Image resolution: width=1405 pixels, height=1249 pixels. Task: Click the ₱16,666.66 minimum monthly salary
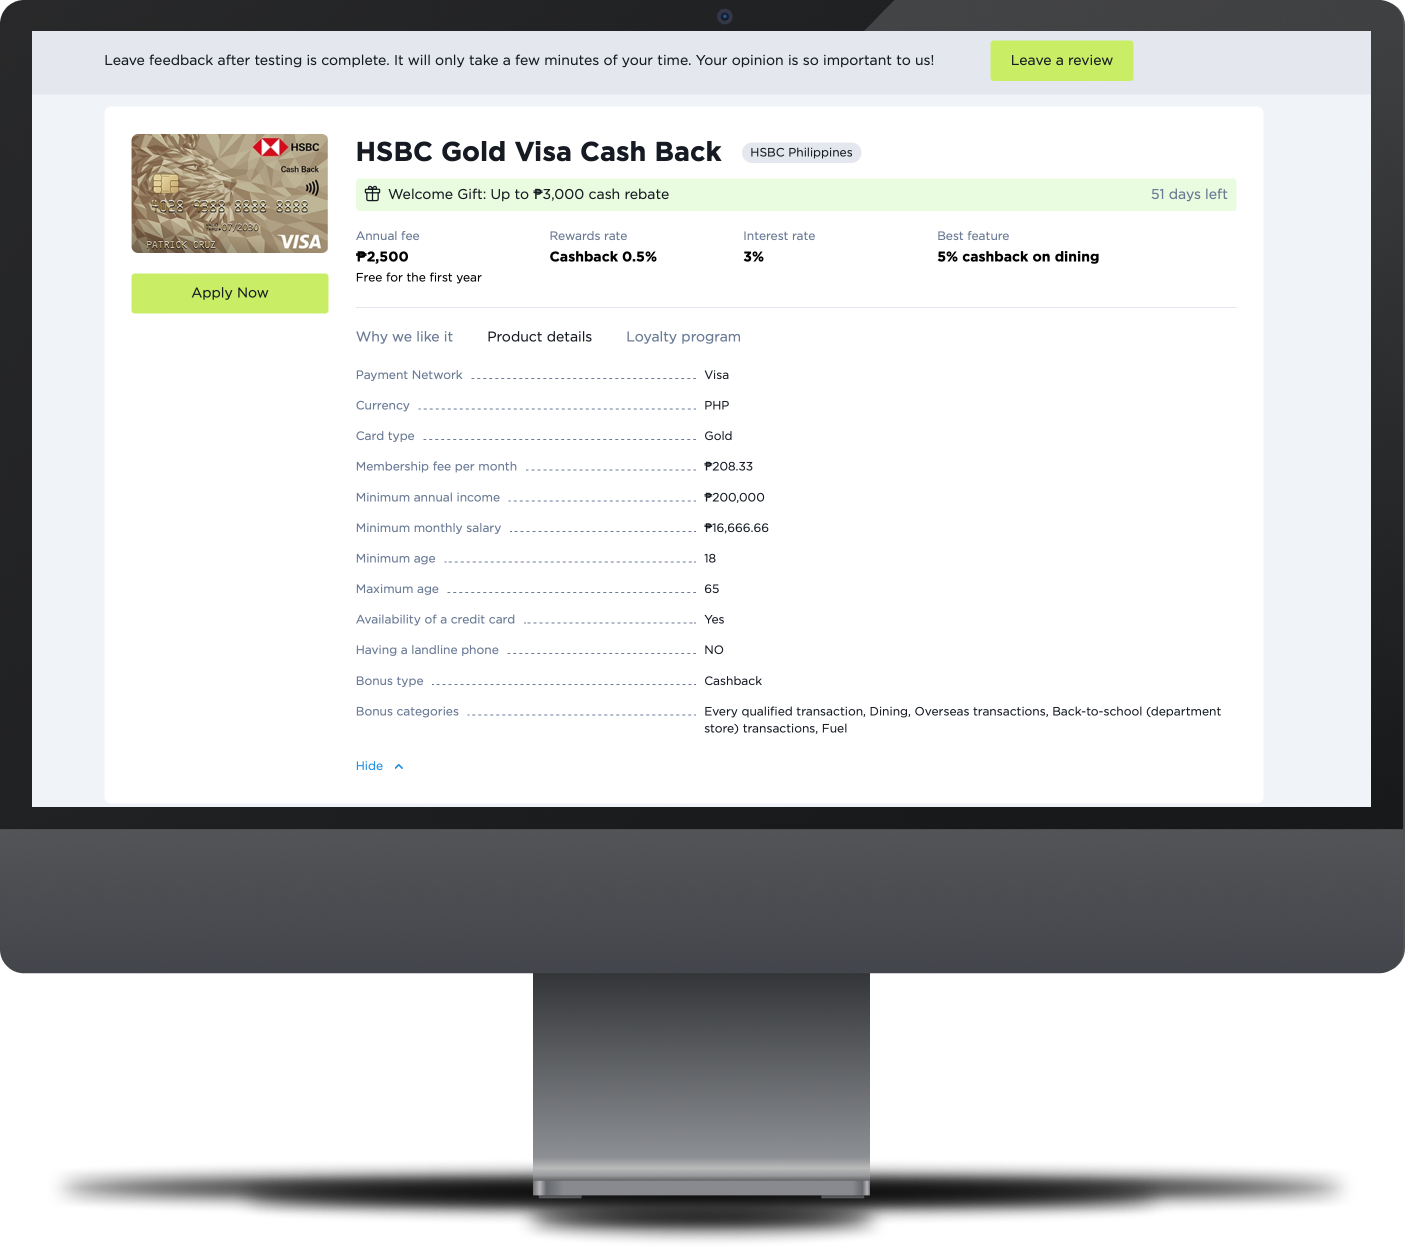(x=736, y=528)
